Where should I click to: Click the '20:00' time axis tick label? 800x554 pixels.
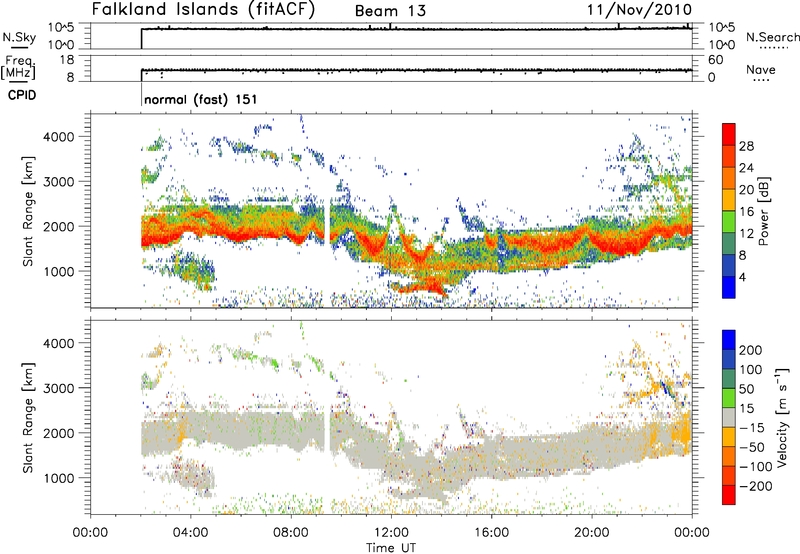tap(591, 533)
